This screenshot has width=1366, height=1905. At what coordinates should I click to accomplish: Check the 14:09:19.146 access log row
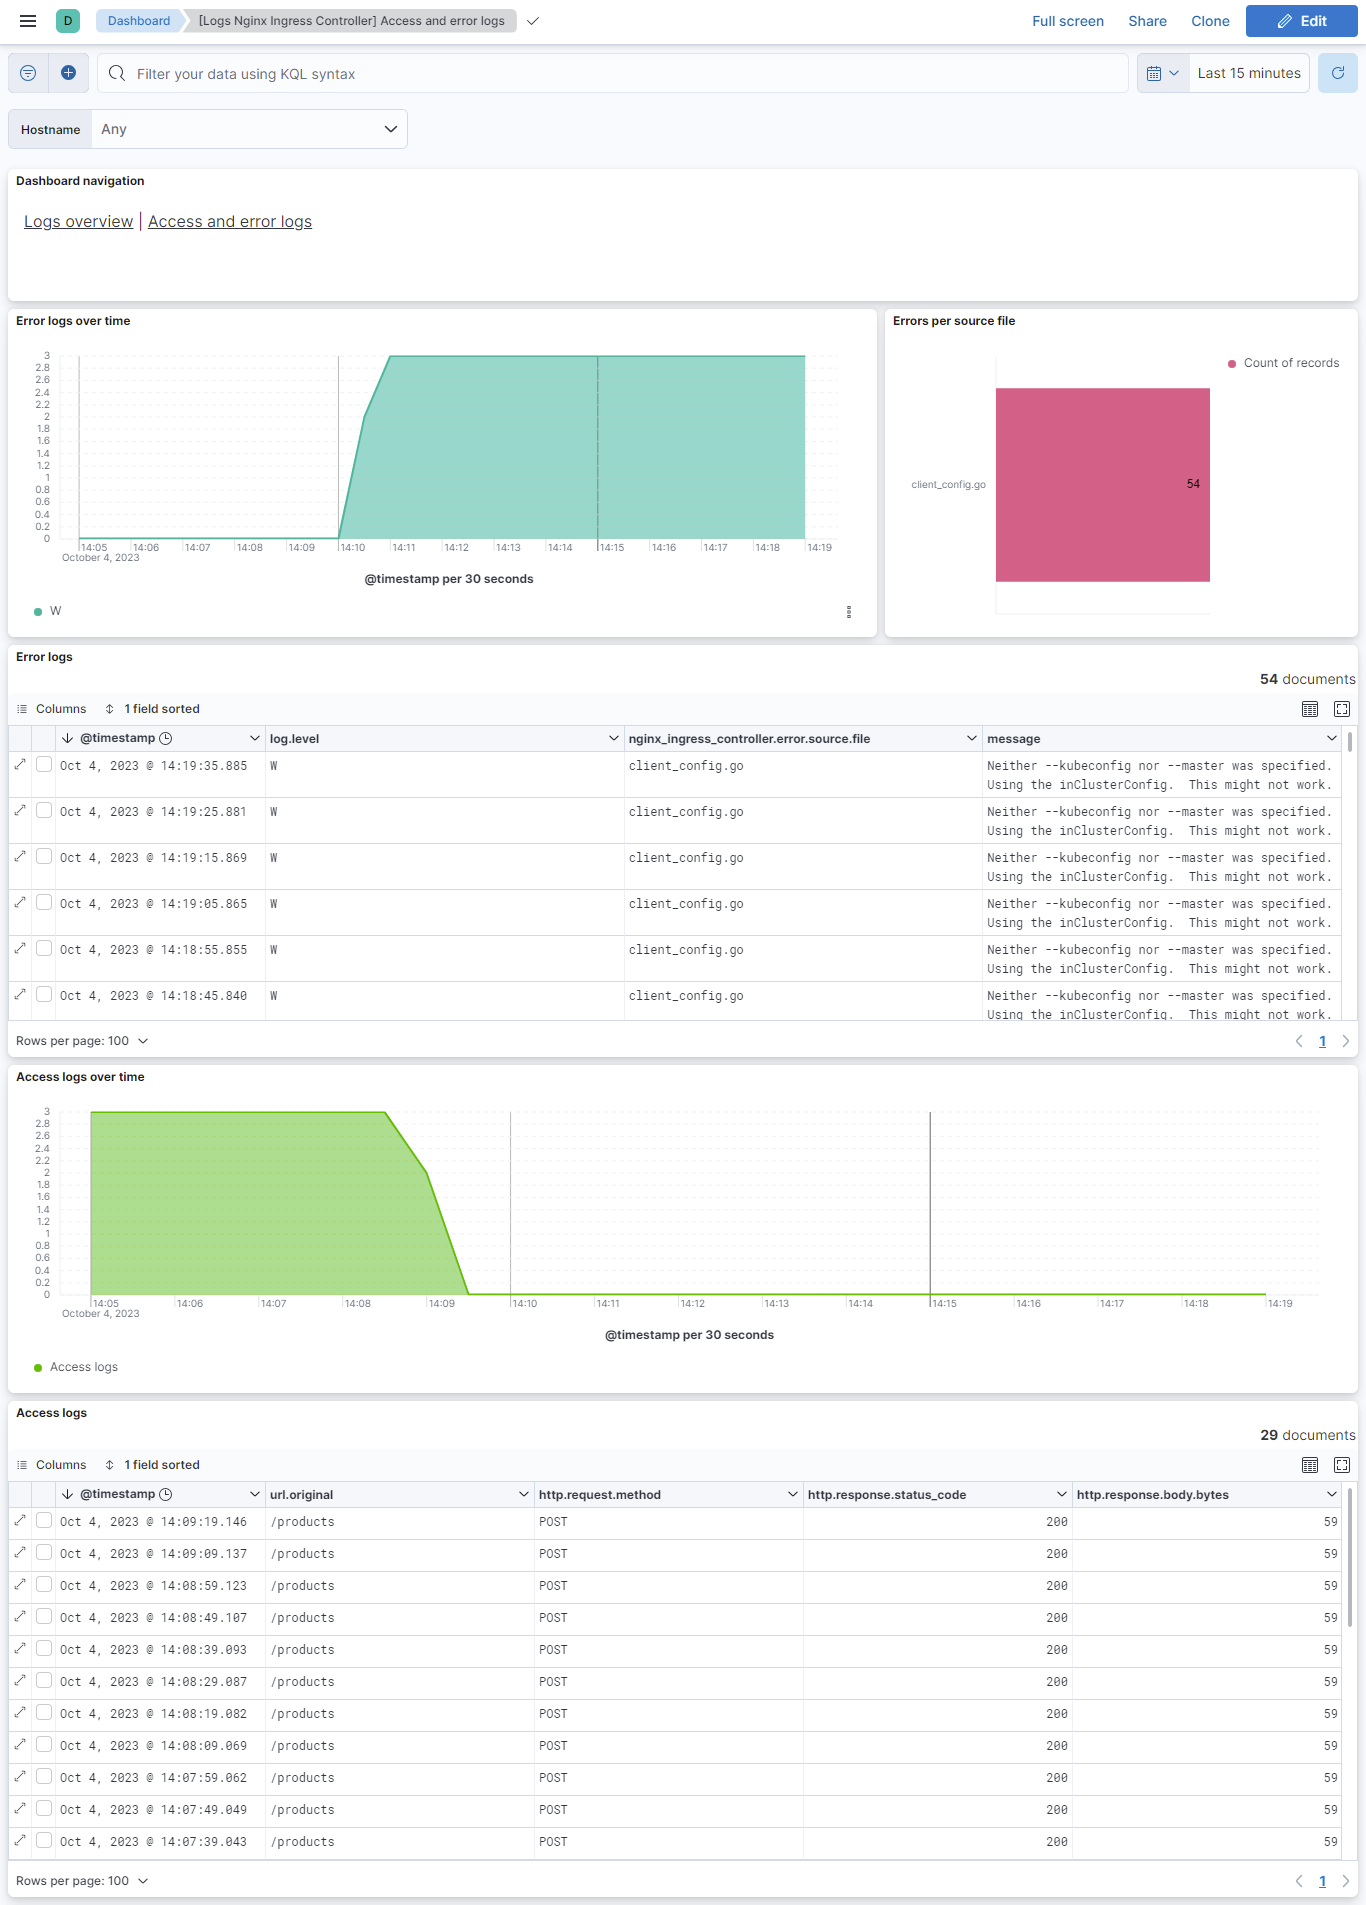(44, 1521)
